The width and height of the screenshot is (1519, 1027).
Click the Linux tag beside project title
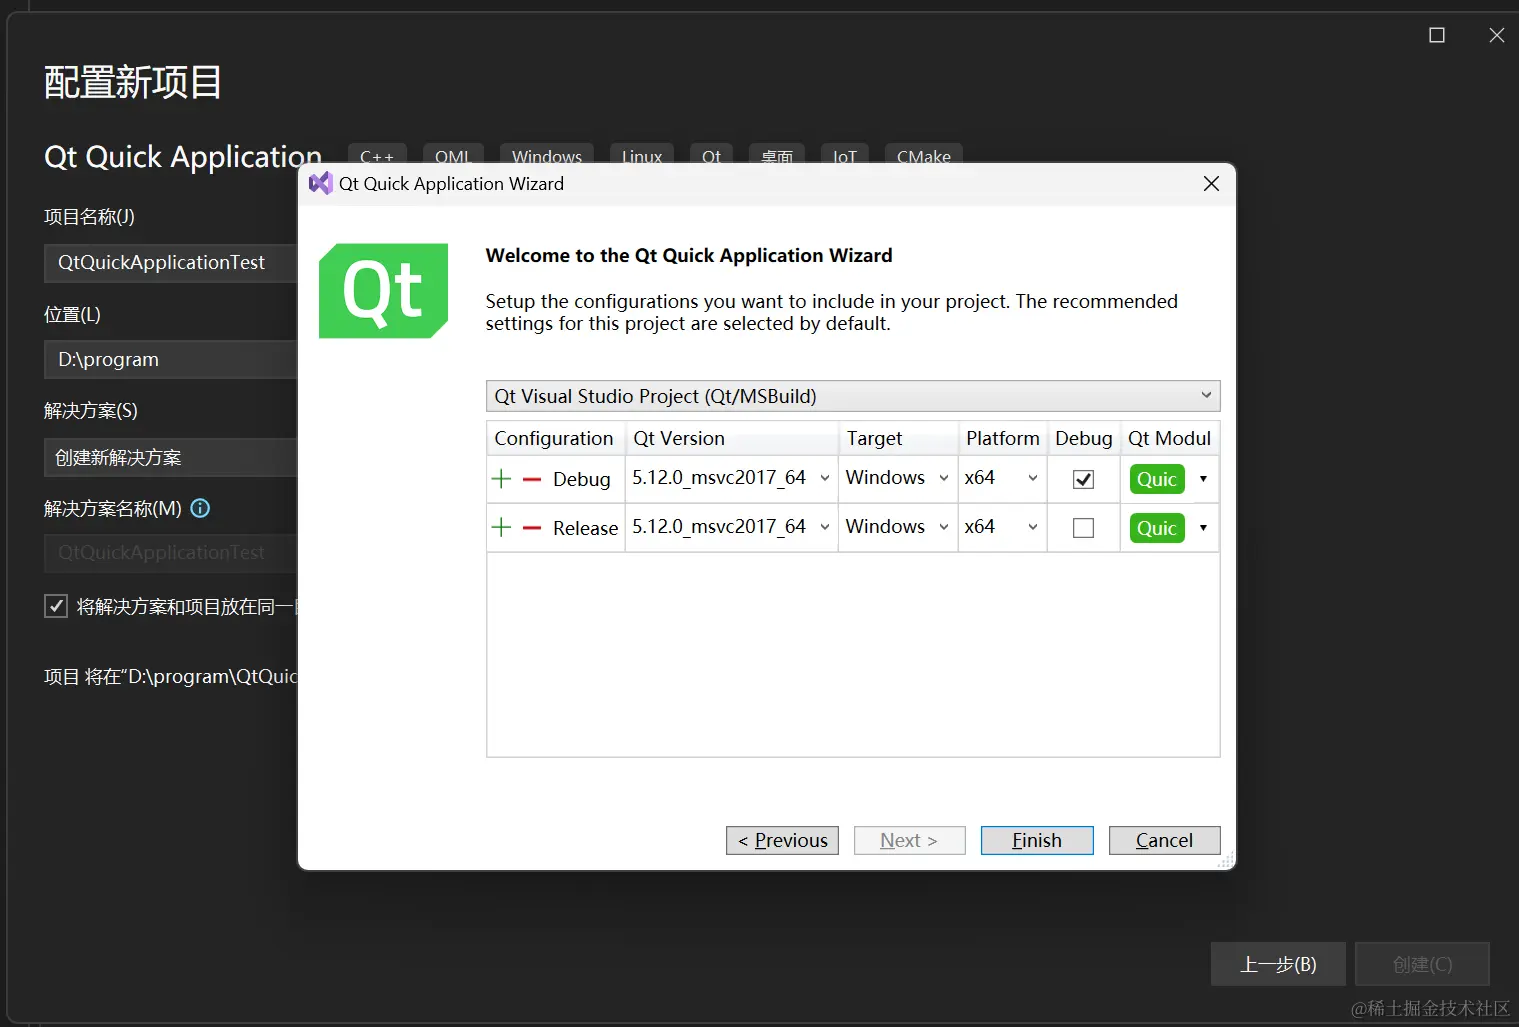642,156
